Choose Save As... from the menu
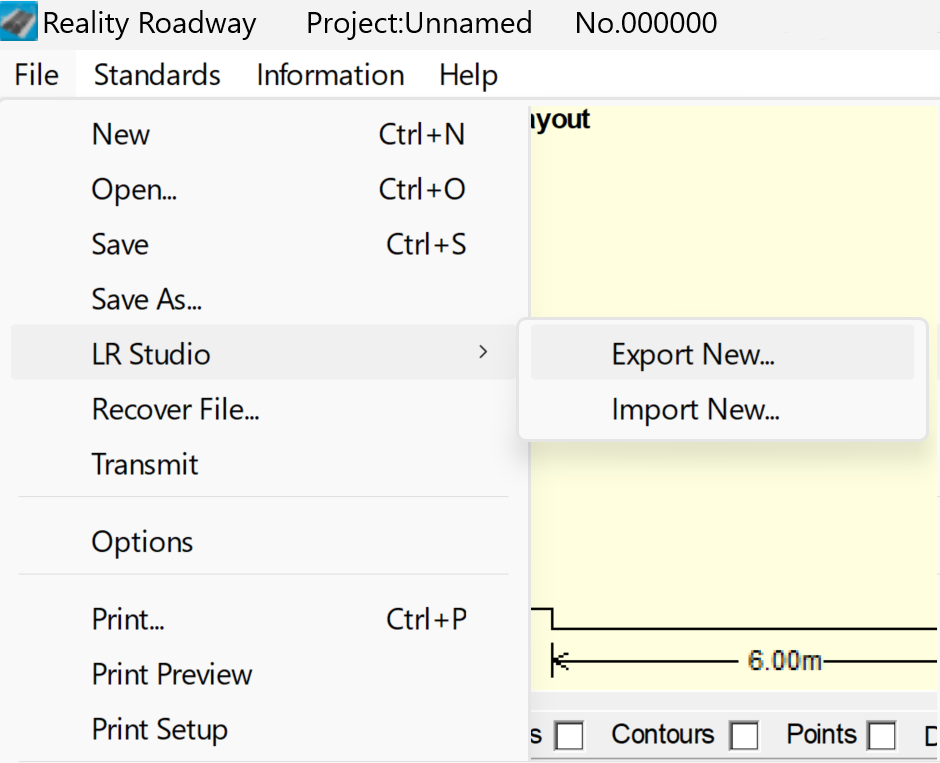Image resolution: width=940 pixels, height=763 pixels. [x=147, y=299]
